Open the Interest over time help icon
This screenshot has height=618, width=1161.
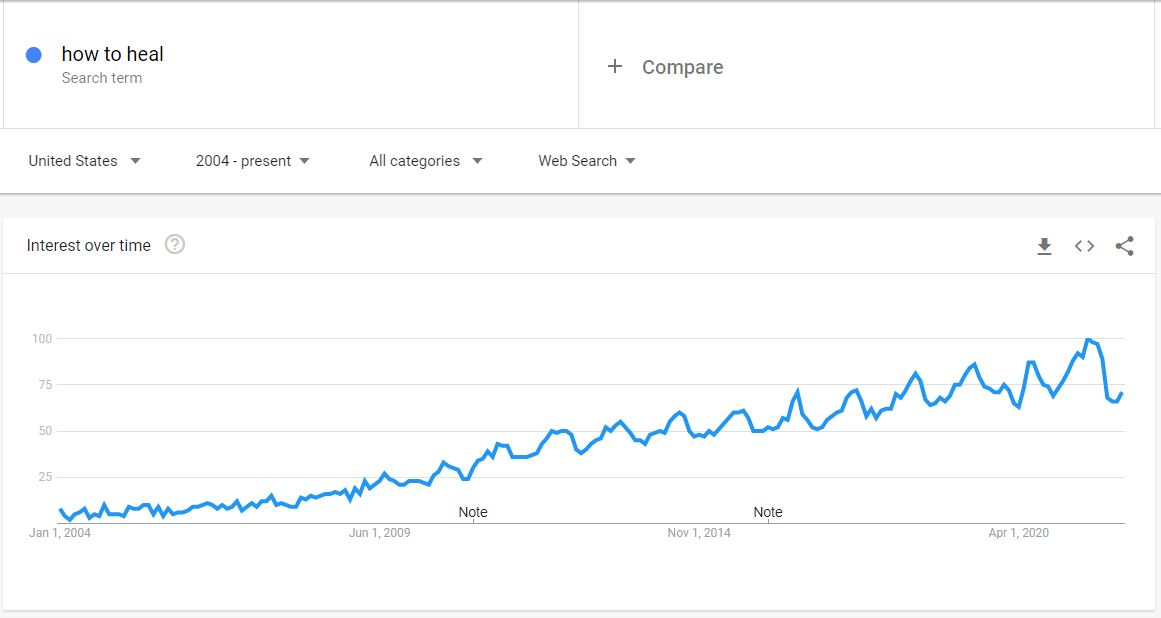pos(175,244)
